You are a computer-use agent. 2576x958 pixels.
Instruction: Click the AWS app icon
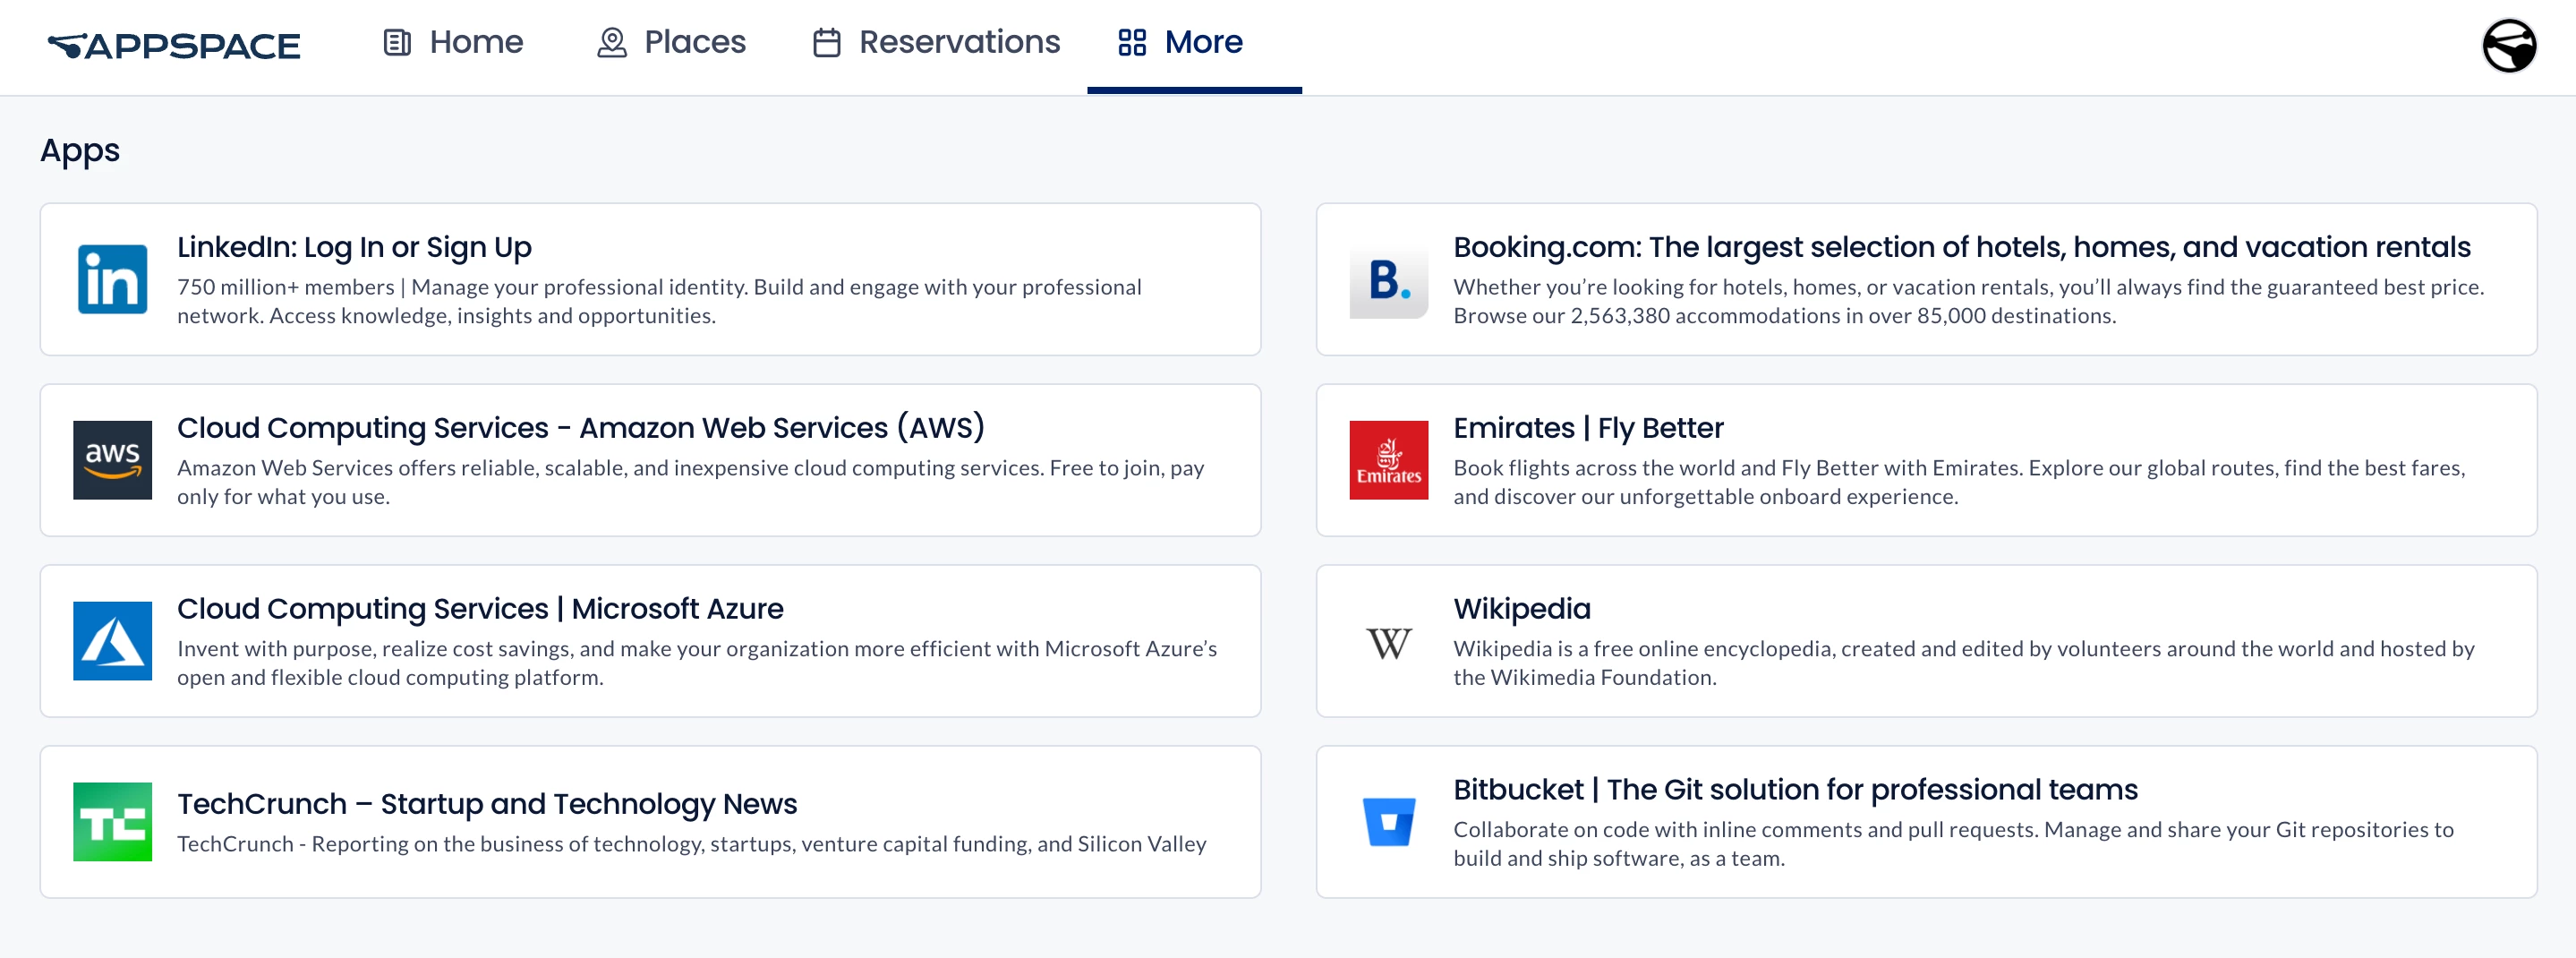tap(112, 460)
